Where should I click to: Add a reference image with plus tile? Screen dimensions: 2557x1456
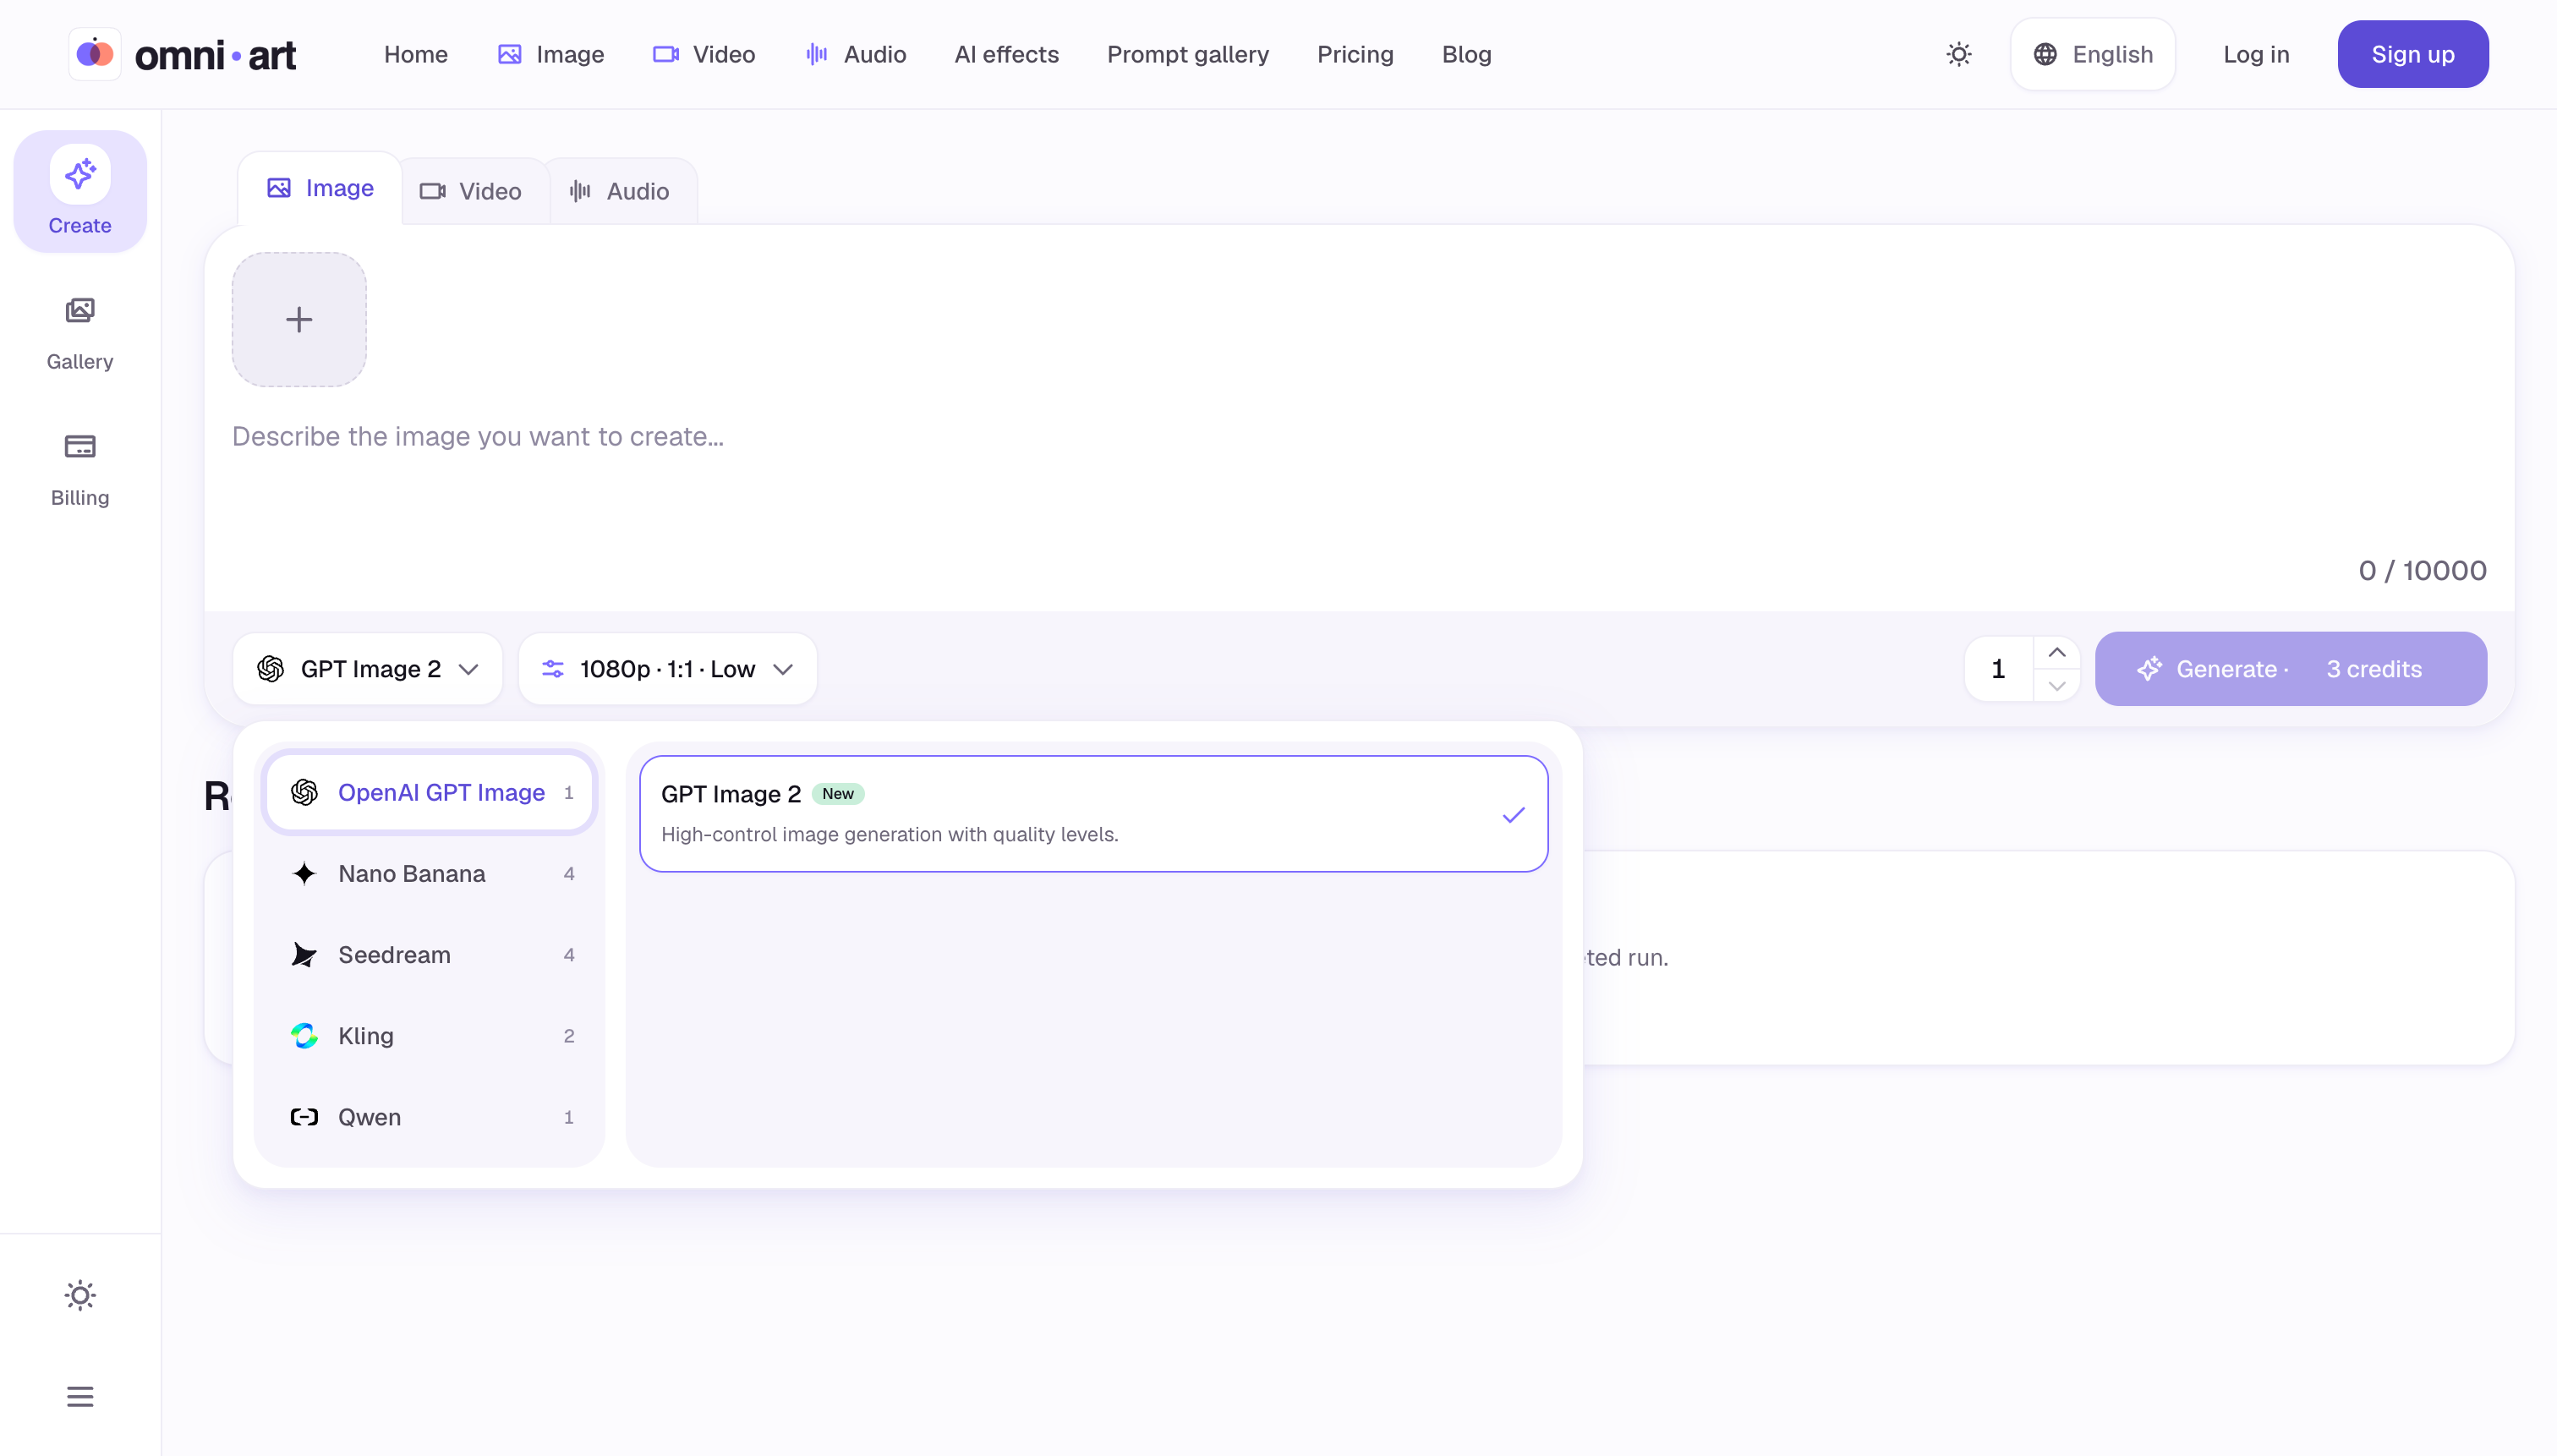pyautogui.click(x=299, y=319)
